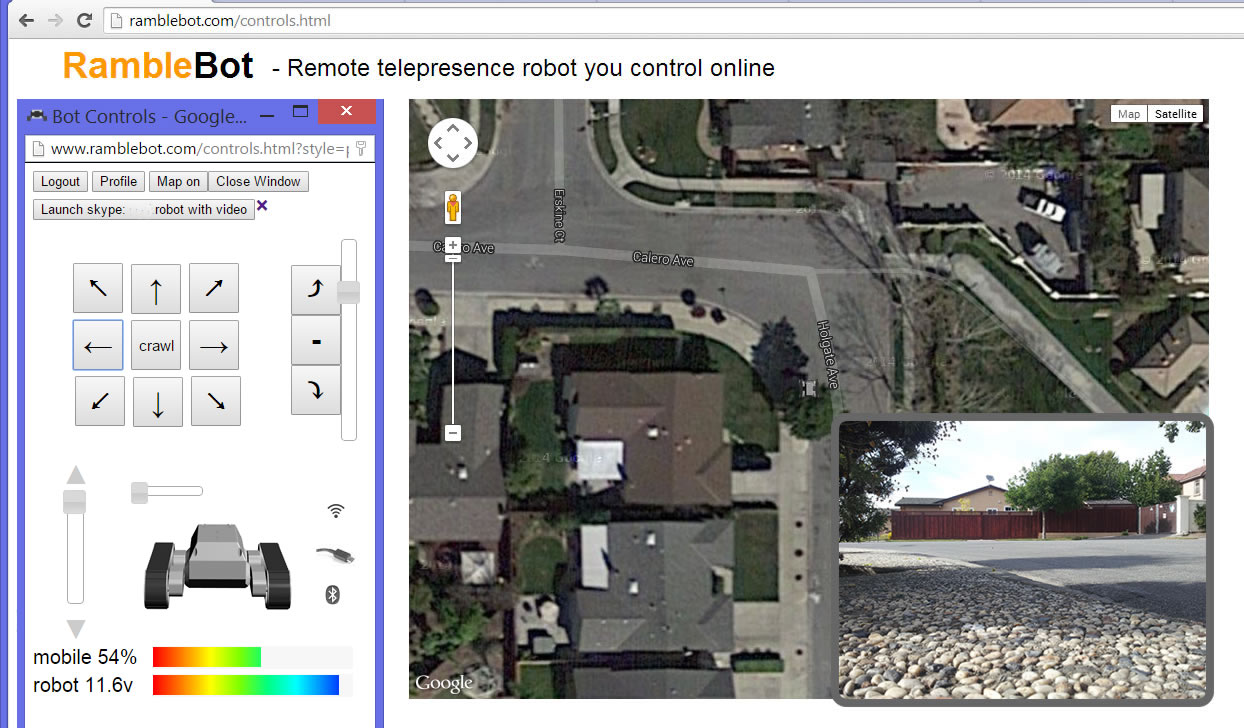Screen dimensions: 1244x728
Task: Switch the map to Map view
Action: coord(1129,114)
